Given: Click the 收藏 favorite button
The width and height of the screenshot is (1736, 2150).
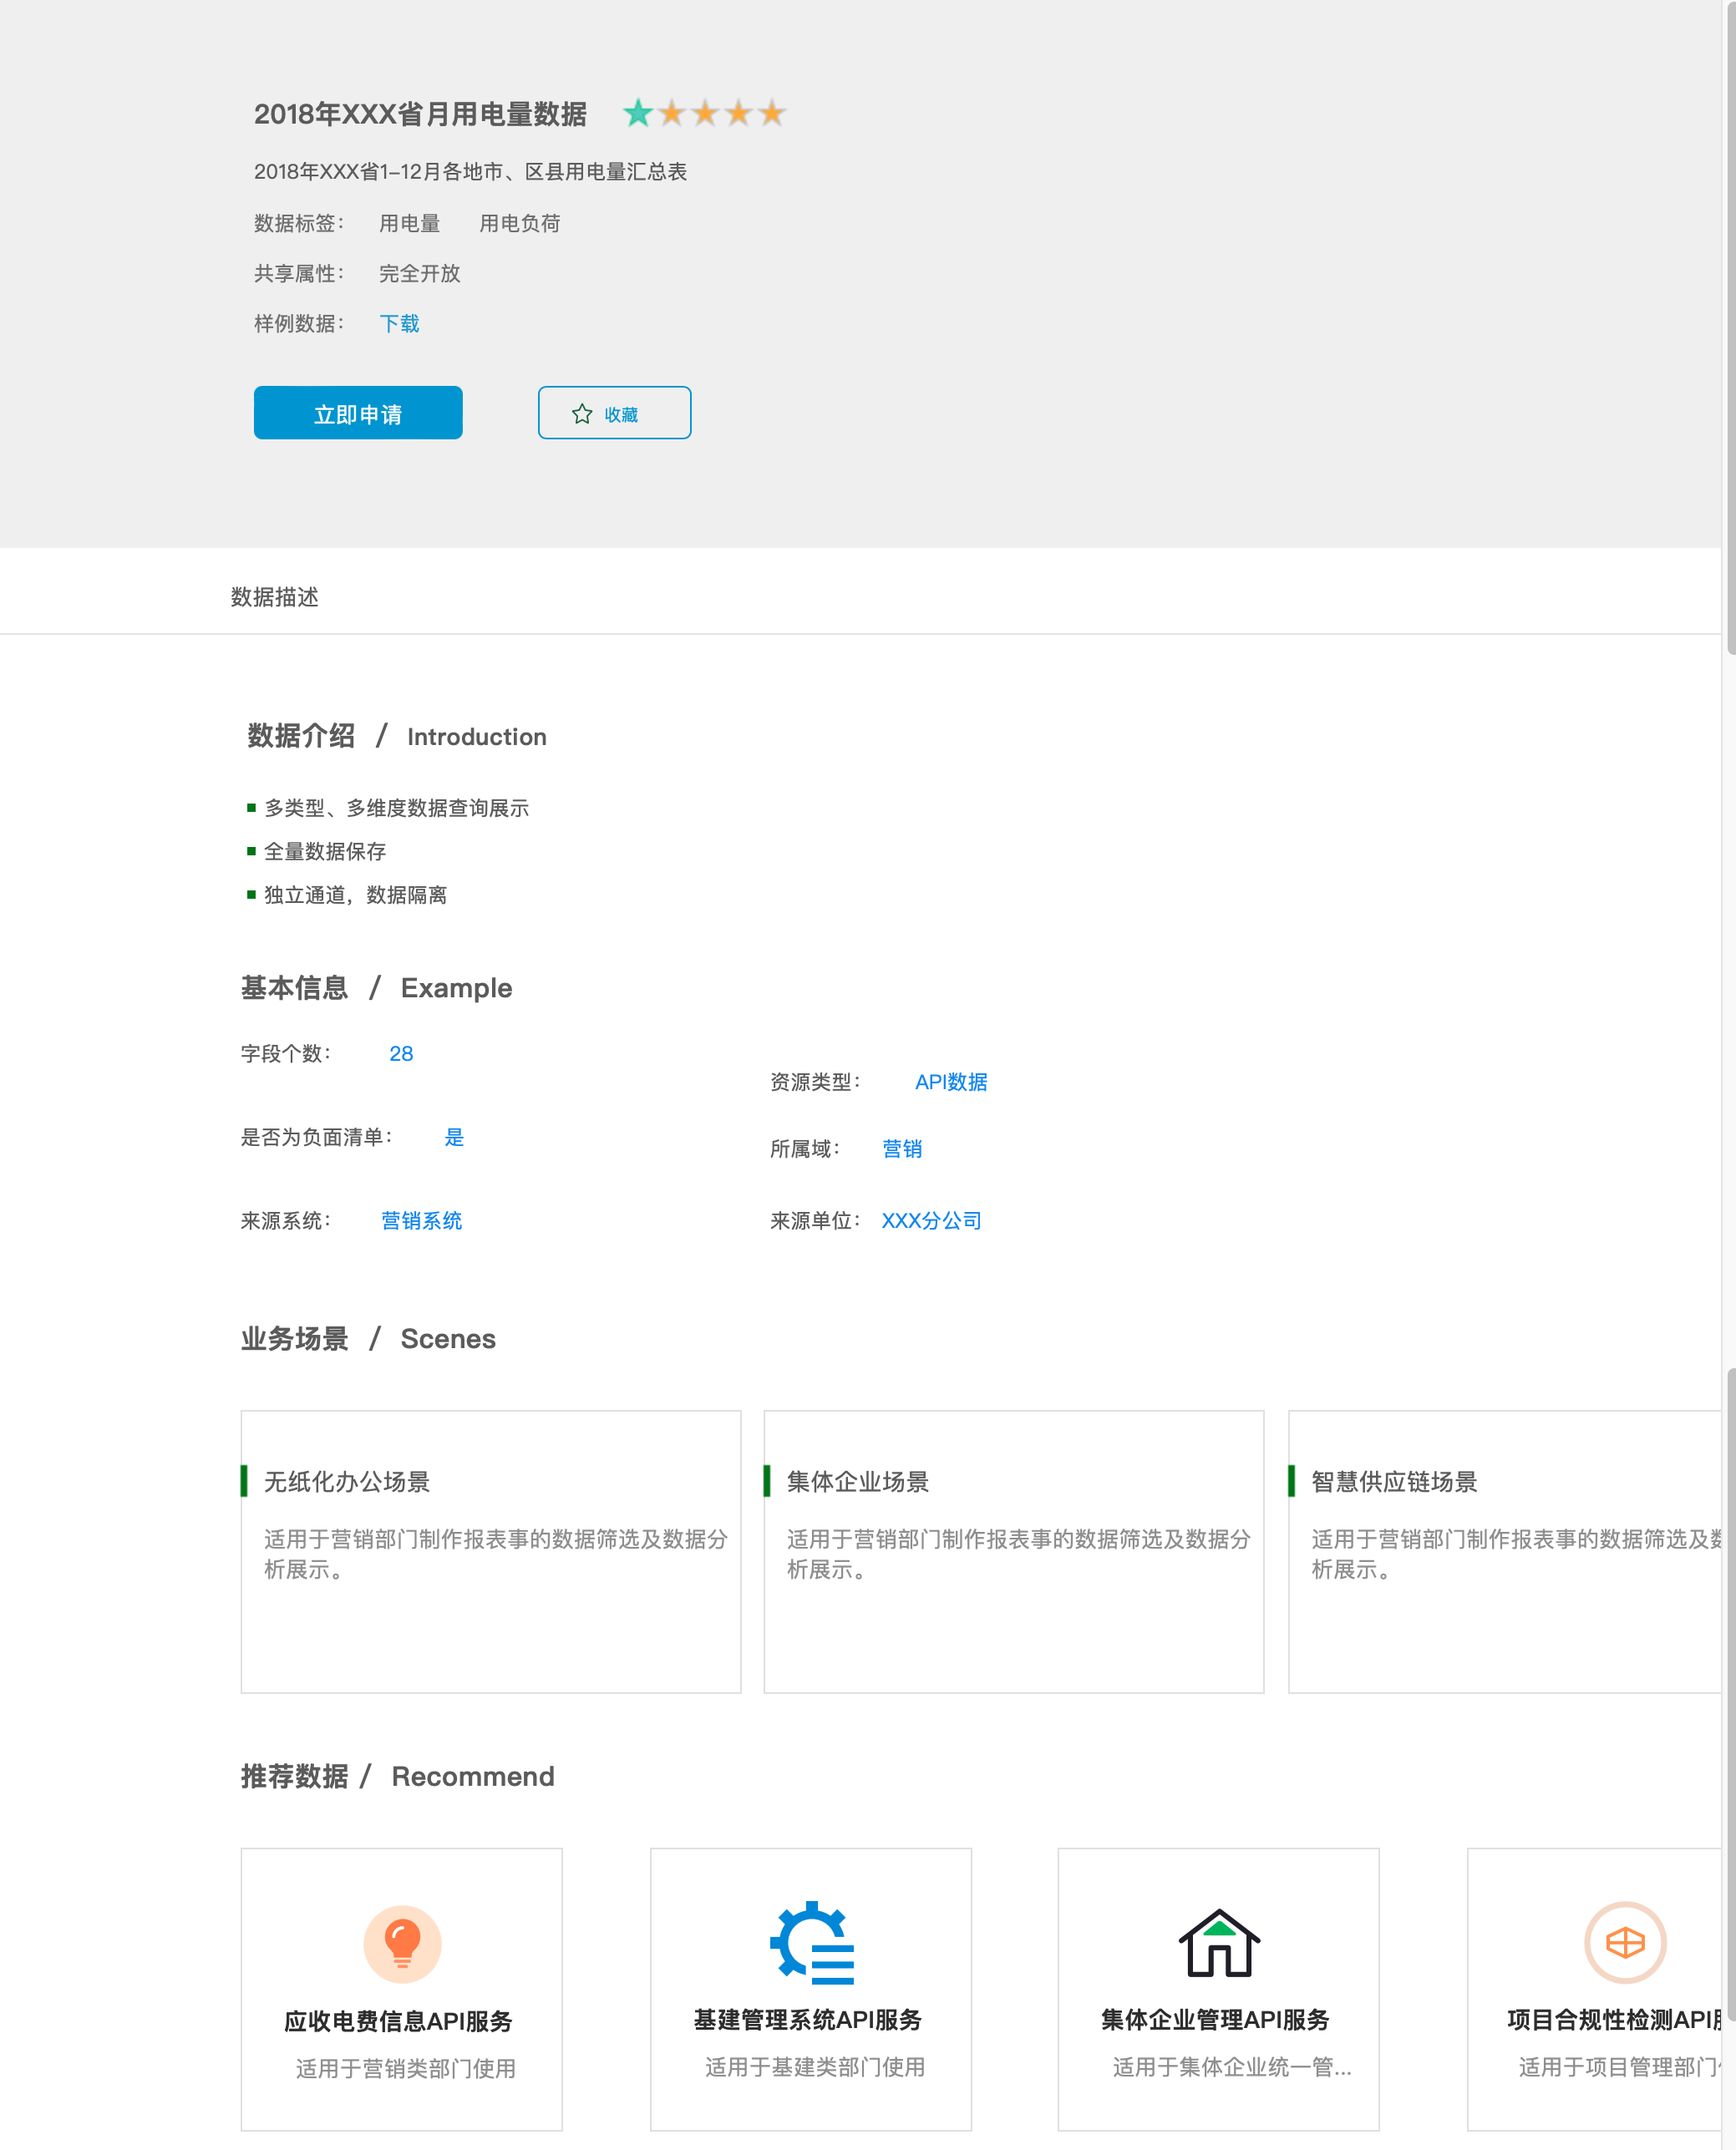Looking at the screenshot, I should 614,412.
